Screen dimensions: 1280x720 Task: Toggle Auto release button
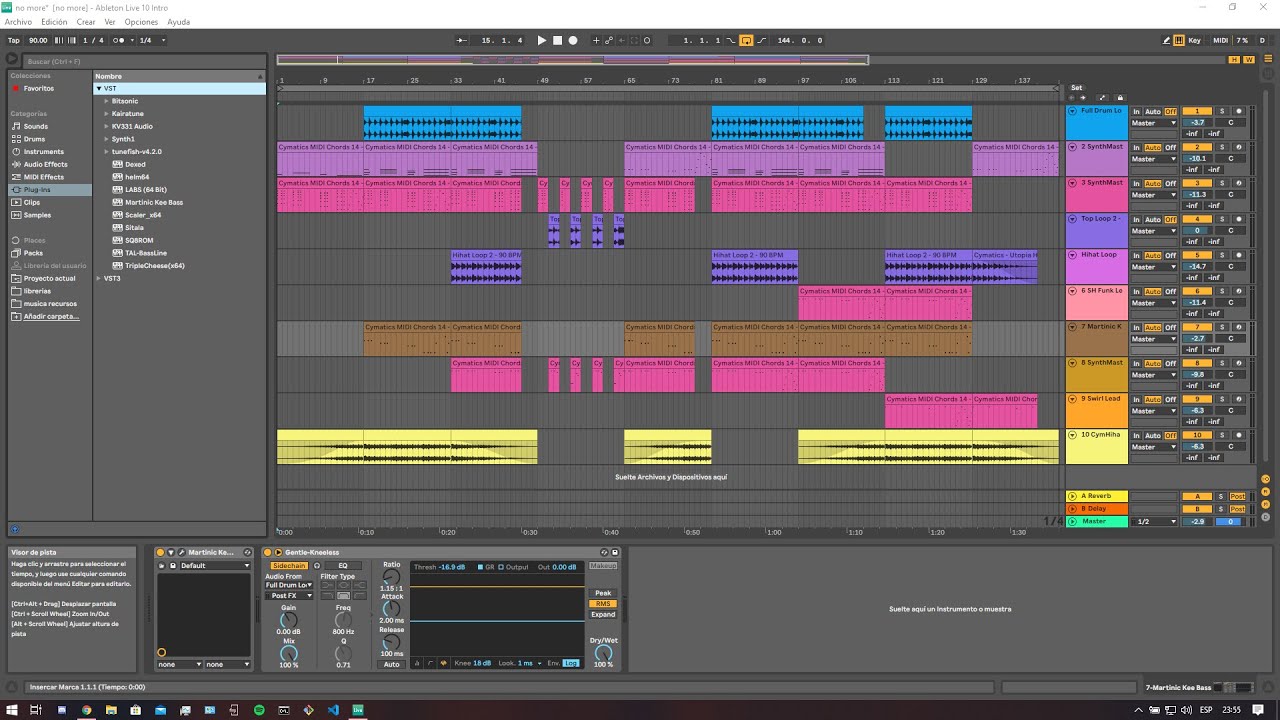(x=391, y=664)
